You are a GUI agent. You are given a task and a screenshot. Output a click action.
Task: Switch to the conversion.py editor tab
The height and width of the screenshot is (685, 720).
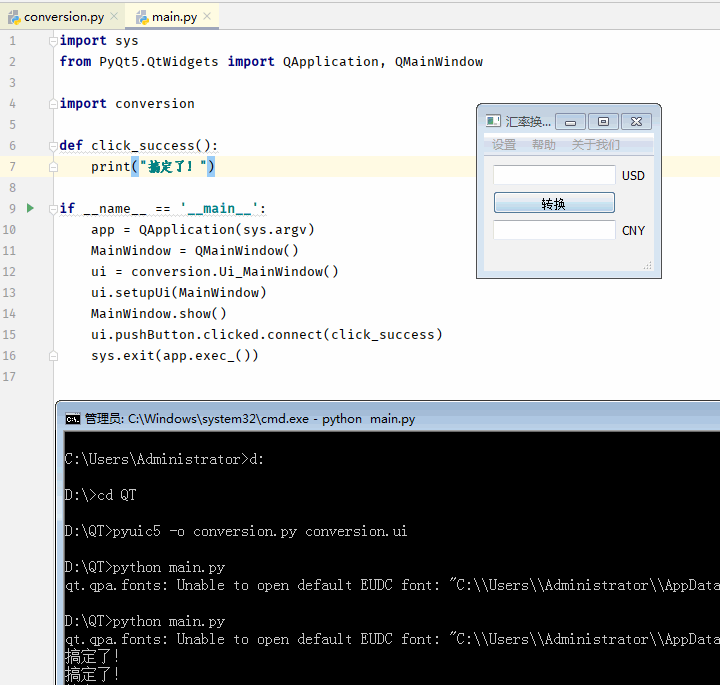[64, 17]
